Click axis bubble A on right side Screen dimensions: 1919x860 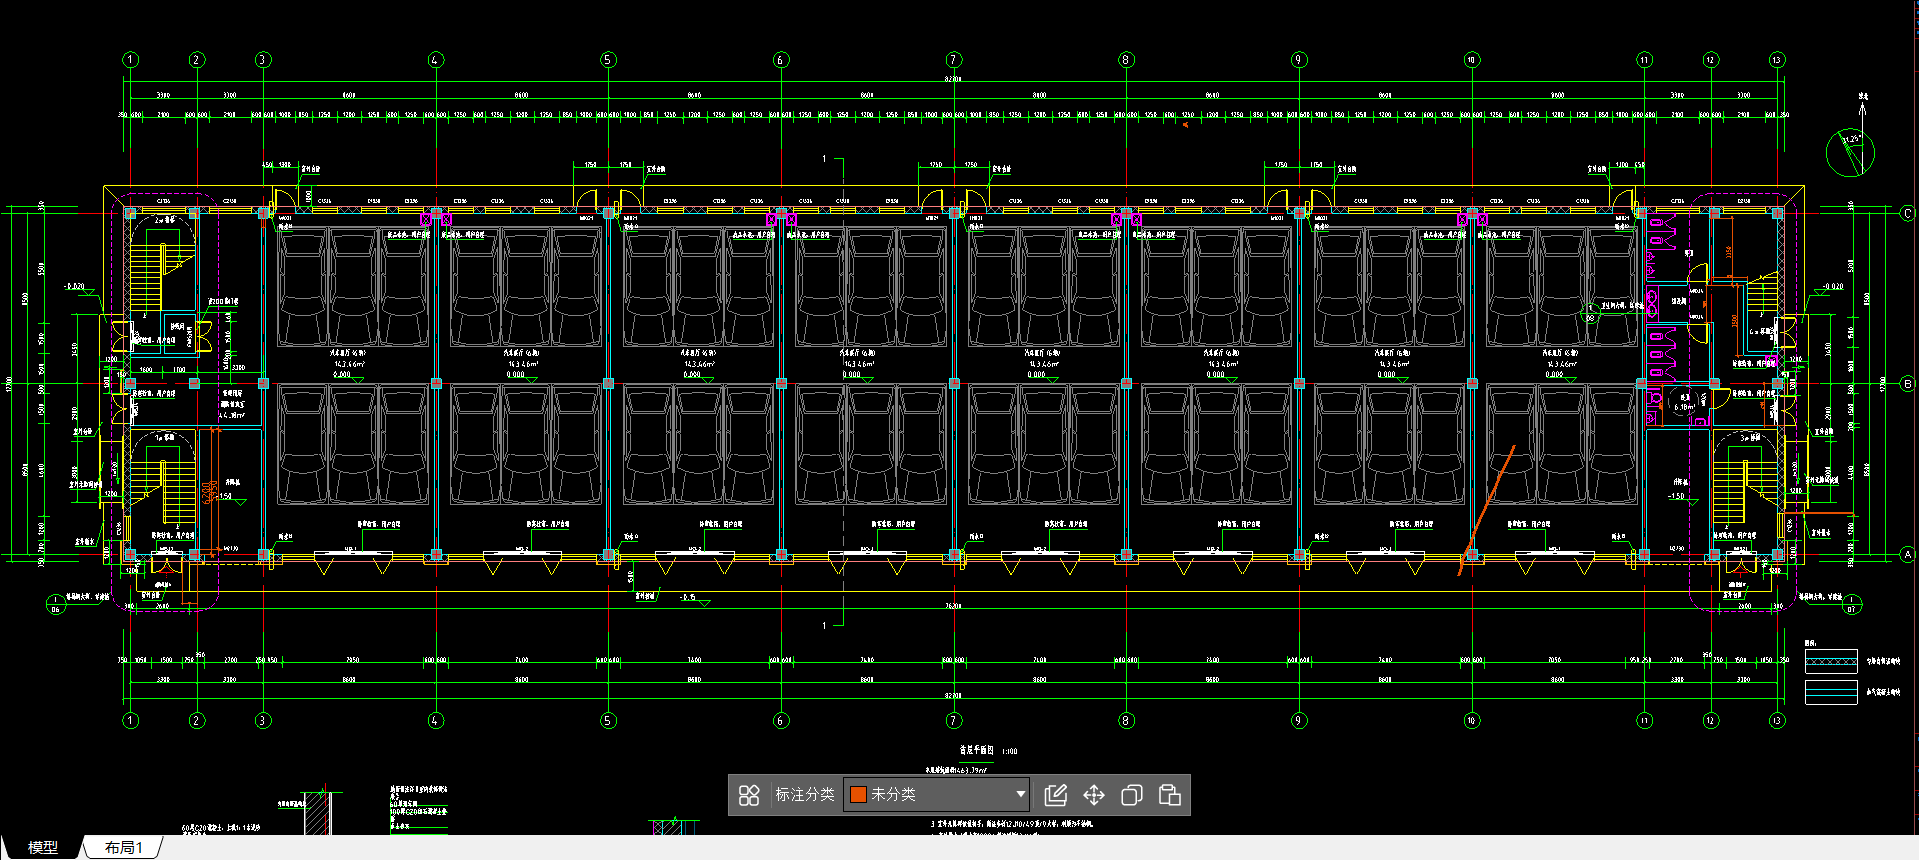1907,554
